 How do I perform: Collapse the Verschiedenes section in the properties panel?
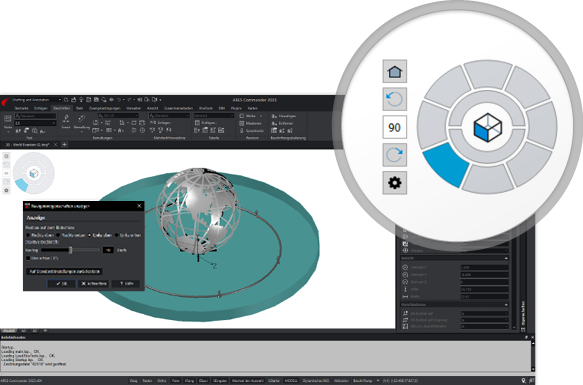pyautogui.click(x=506, y=305)
